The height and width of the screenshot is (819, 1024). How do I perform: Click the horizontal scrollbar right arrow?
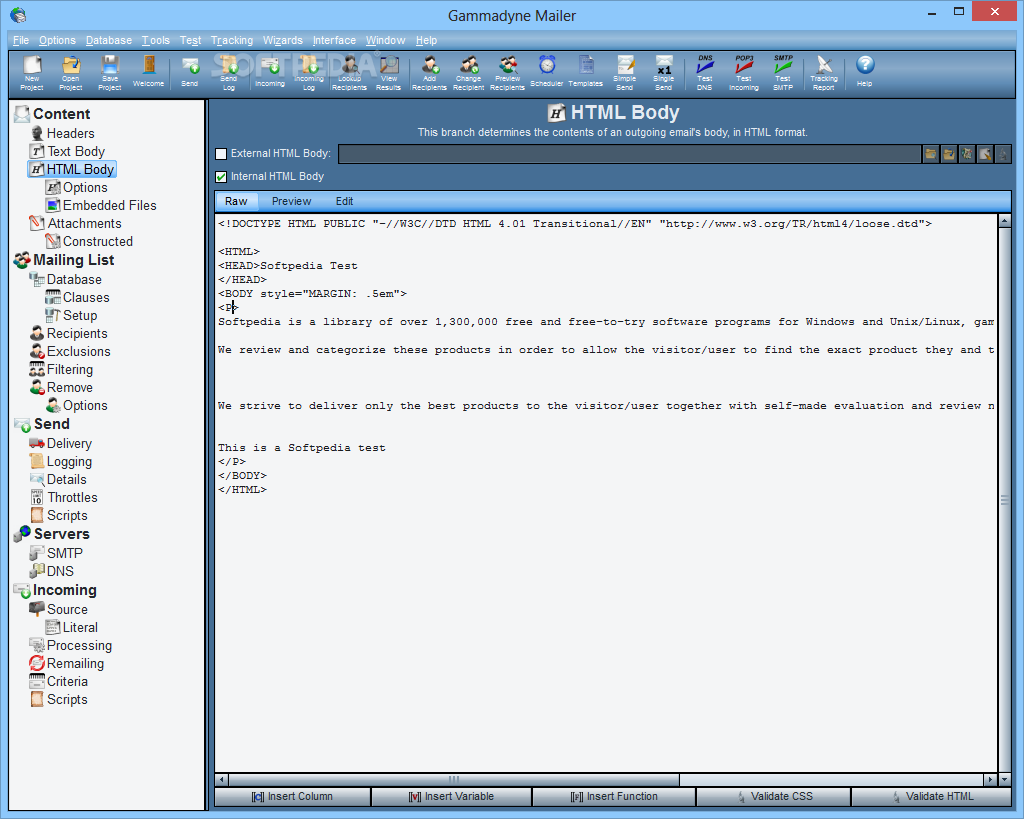991,779
